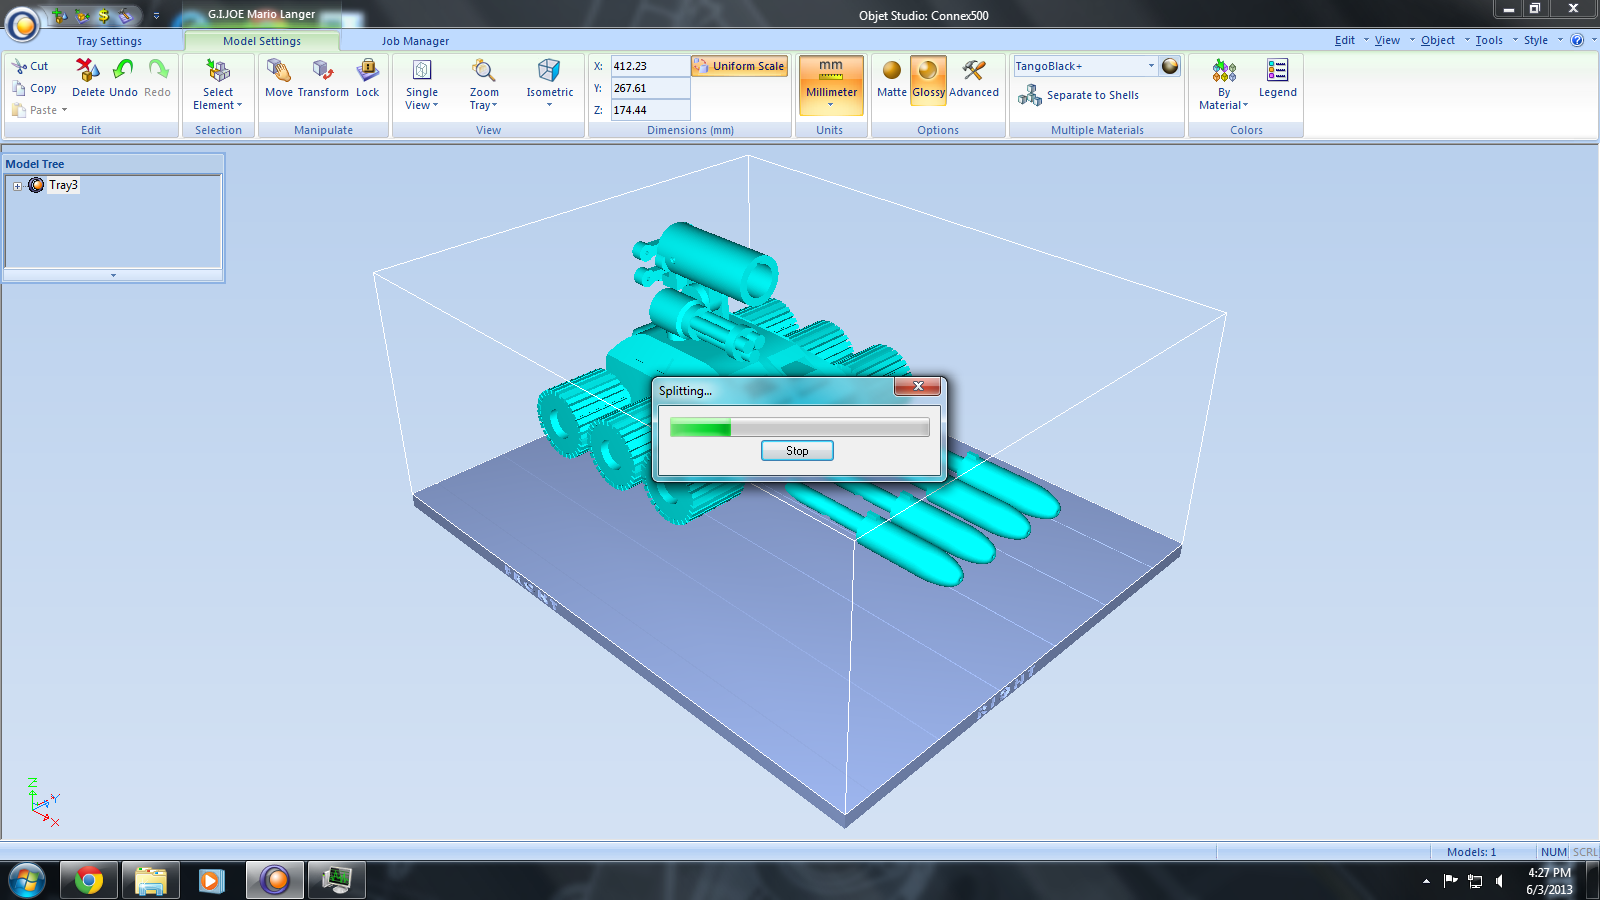The image size is (1600, 900).
Task: Toggle Uniform Scale option
Action: 739,66
